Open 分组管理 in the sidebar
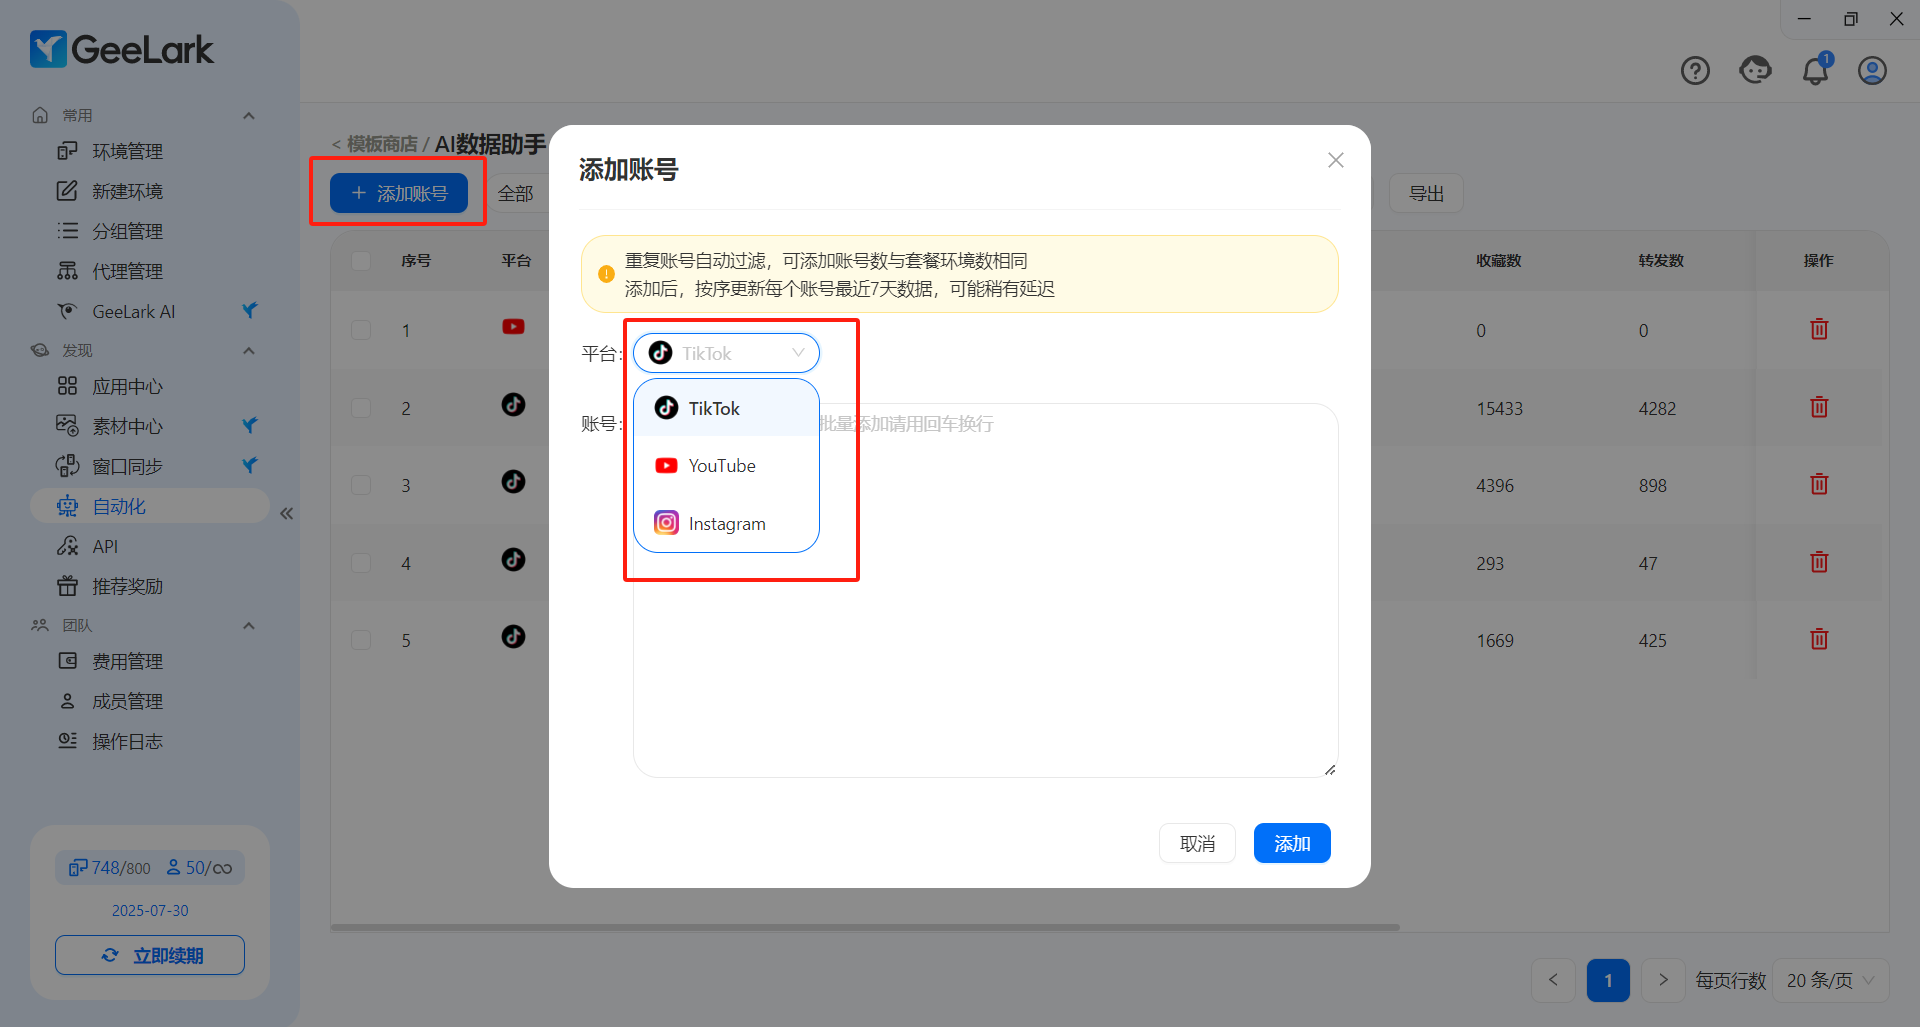The height and width of the screenshot is (1027, 1920). pyautogui.click(x=127, y=231)
